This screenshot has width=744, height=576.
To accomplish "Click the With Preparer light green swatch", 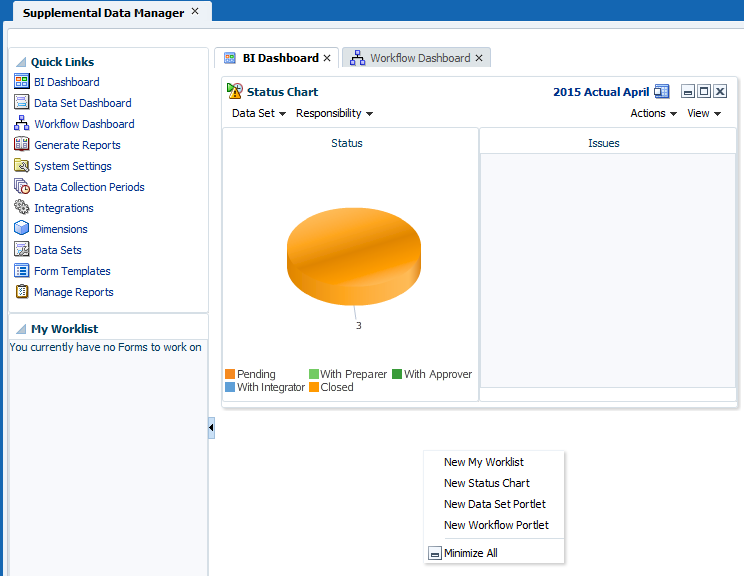I will click(x=314, y=374).
